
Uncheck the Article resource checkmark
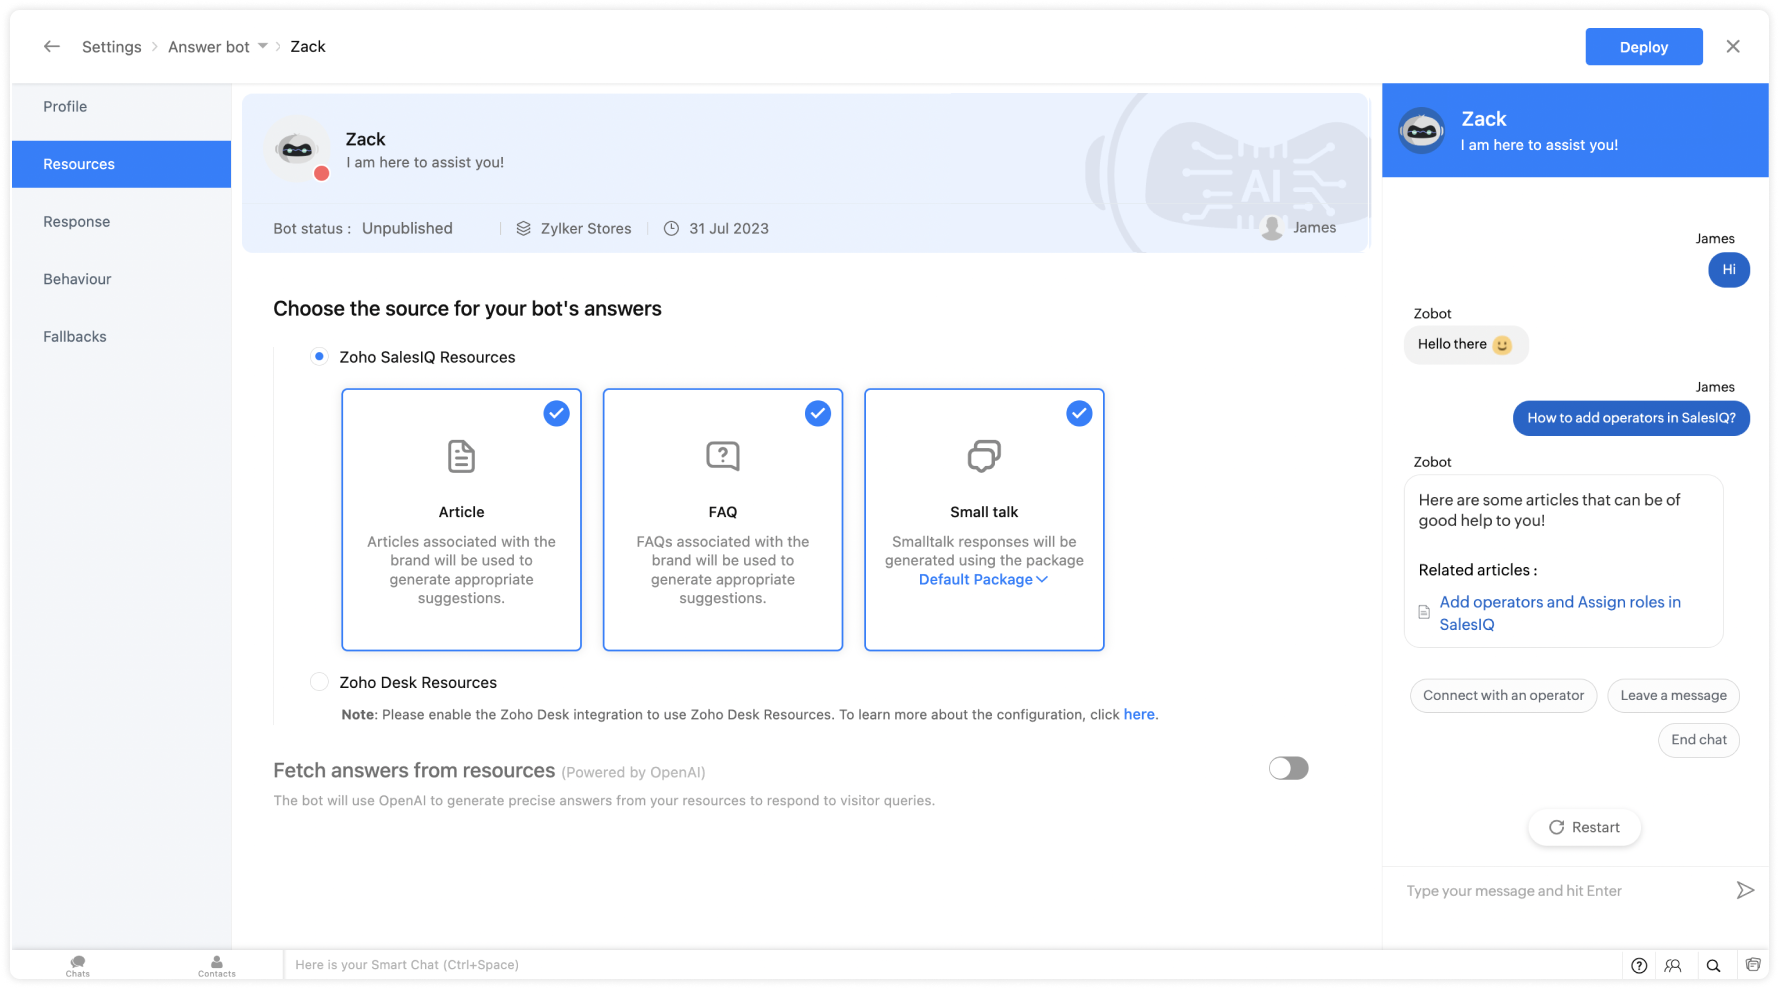[x=556, y=413]
